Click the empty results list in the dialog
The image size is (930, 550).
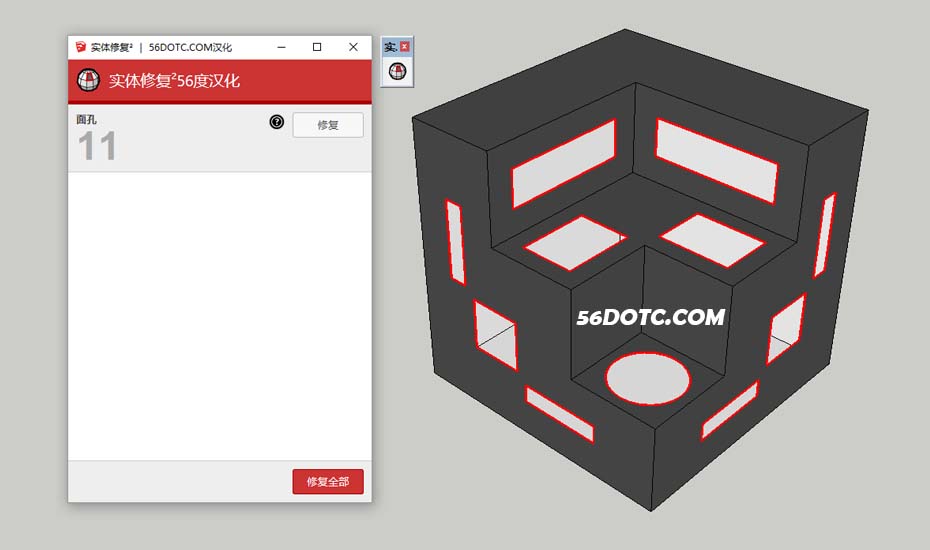(x=219, y=315)
